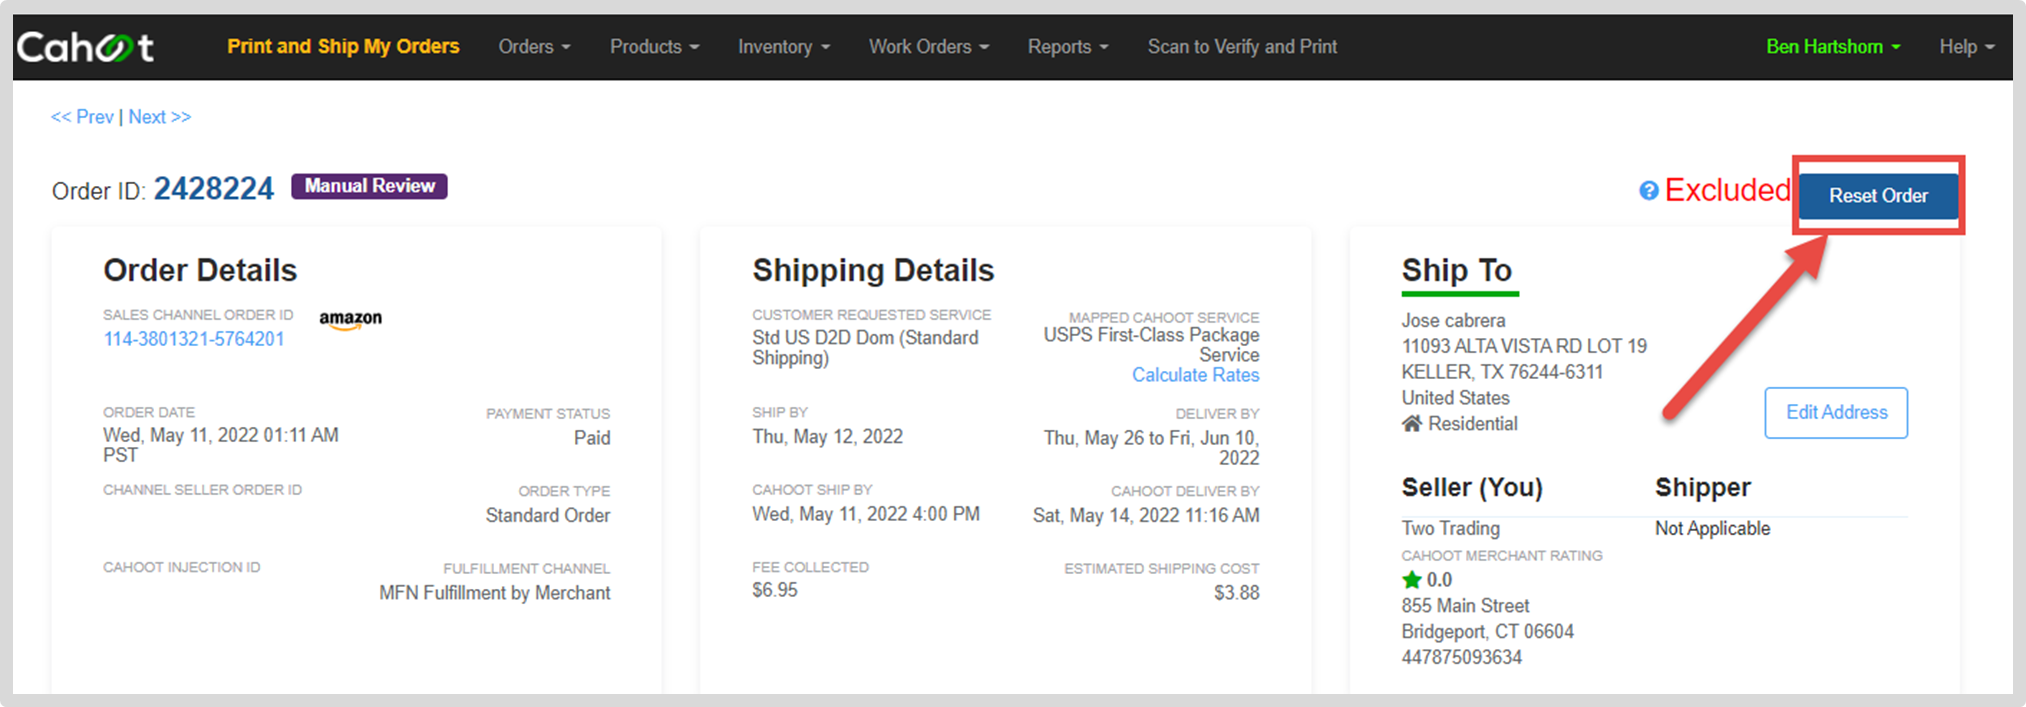Click the green merchant rating star

point(1412,580)
